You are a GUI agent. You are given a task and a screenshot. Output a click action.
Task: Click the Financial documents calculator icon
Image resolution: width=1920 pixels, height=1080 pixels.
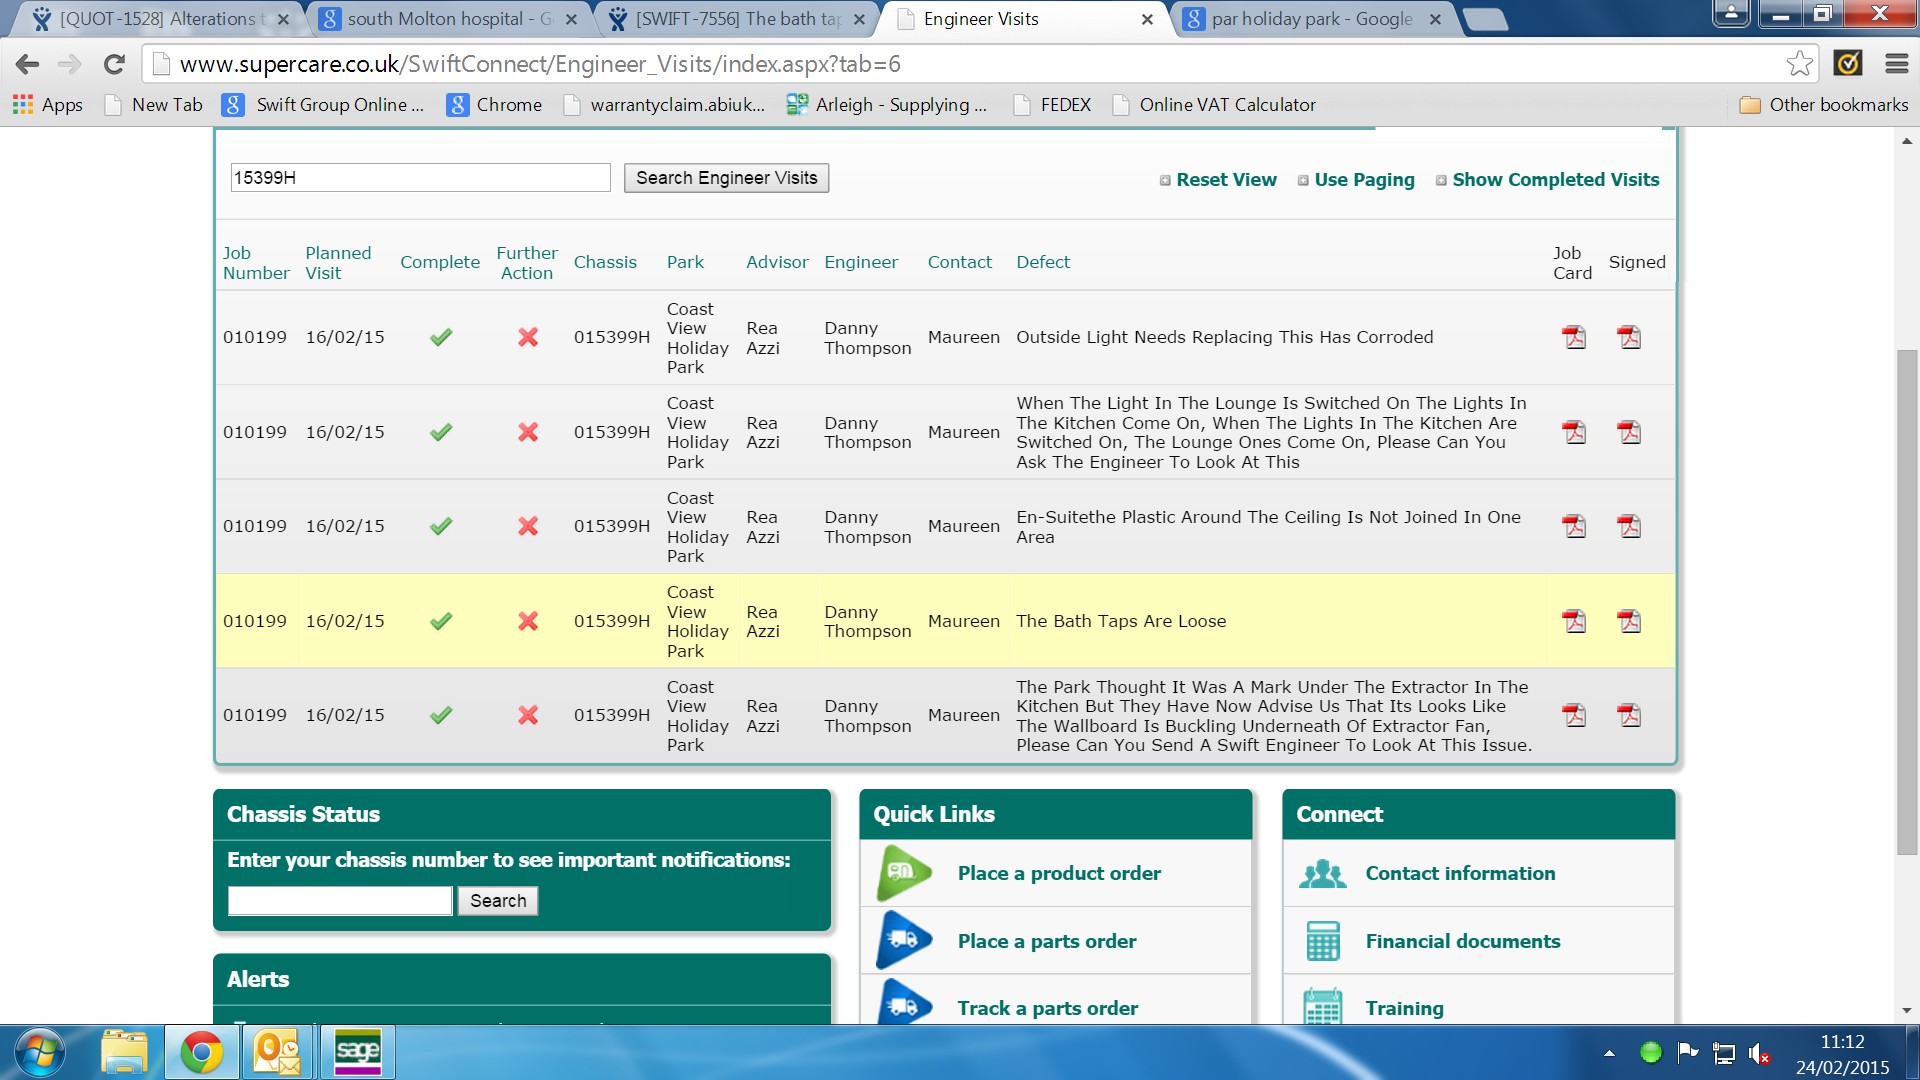[1322, 941]
